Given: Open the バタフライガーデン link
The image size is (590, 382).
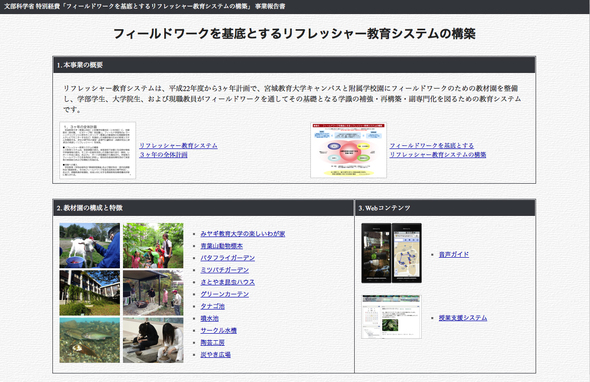Looking at the screenshot, I should tap(228, 258).
